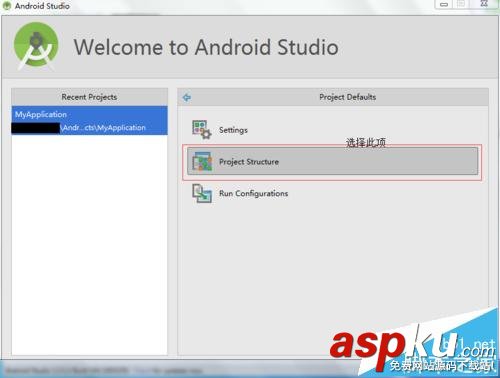Minimize the Android Studio window
This screenshot has height=378, width=500.
[444, 4]
